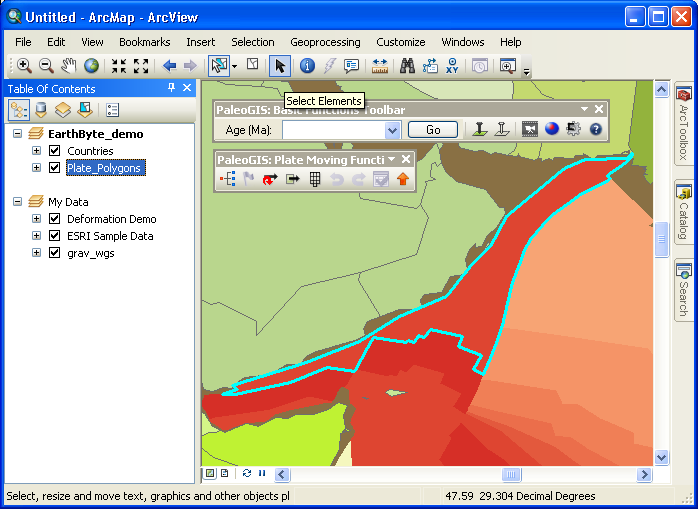
Task: Open the Go To XY tool
Action: [452, 66]
